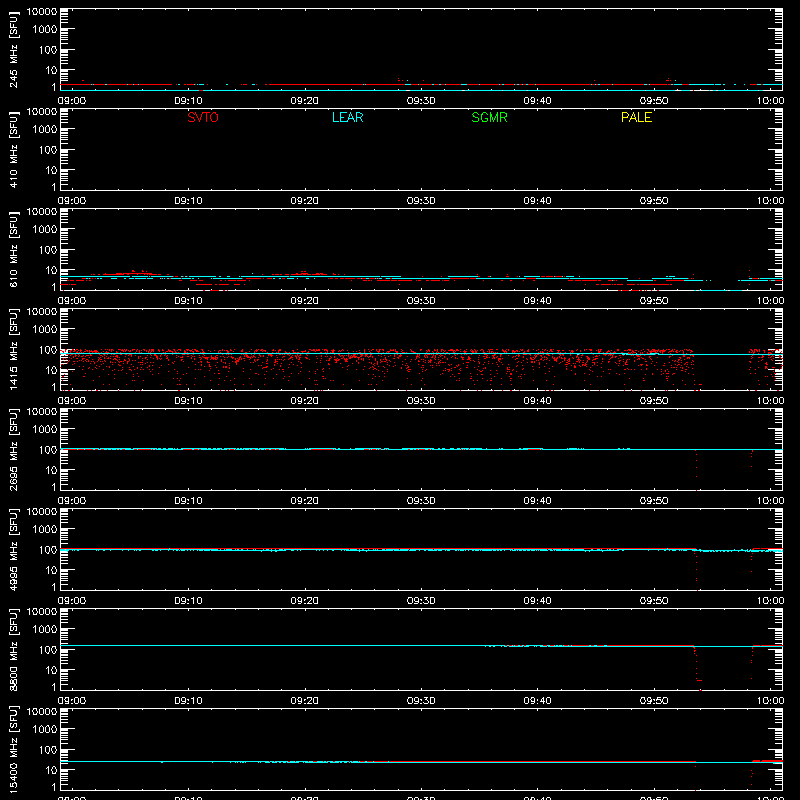Click the 15400 MHz [SFU] axis title
Viewport: 800px width, 800px height.
(13, 750)
